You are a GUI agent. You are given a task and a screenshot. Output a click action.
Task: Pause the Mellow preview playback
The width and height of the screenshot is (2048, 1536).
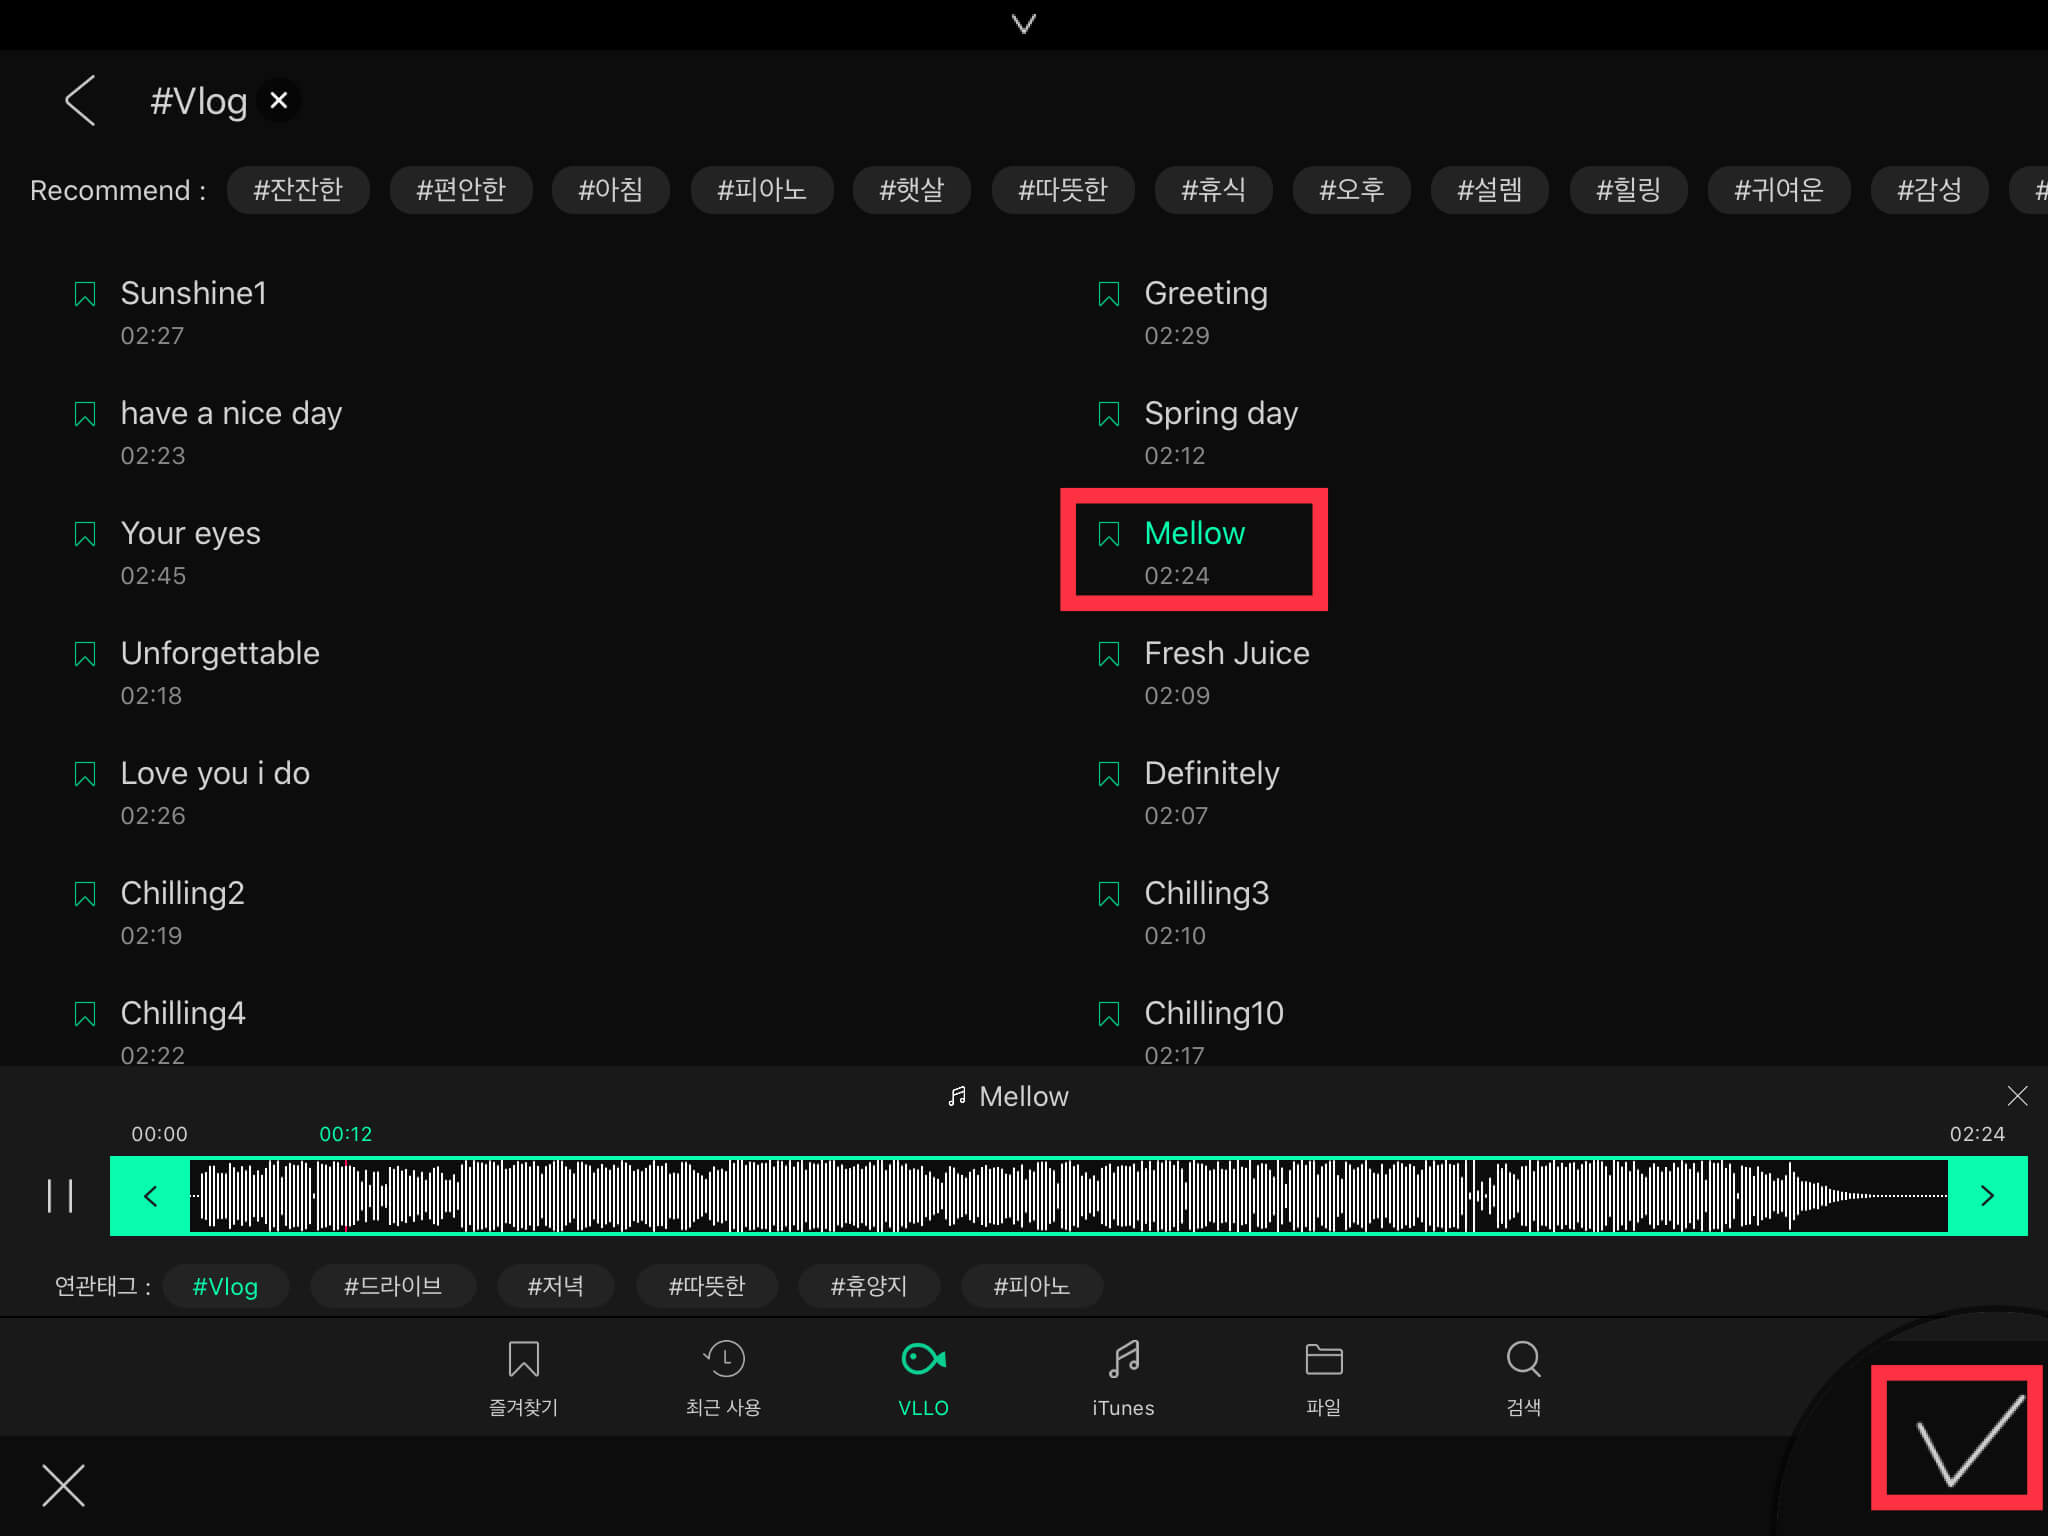point(60,1195)
